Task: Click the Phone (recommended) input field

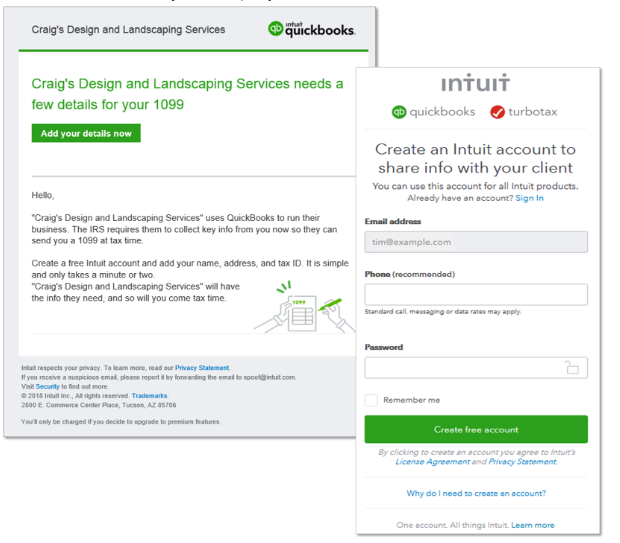Action: (476, 294)
